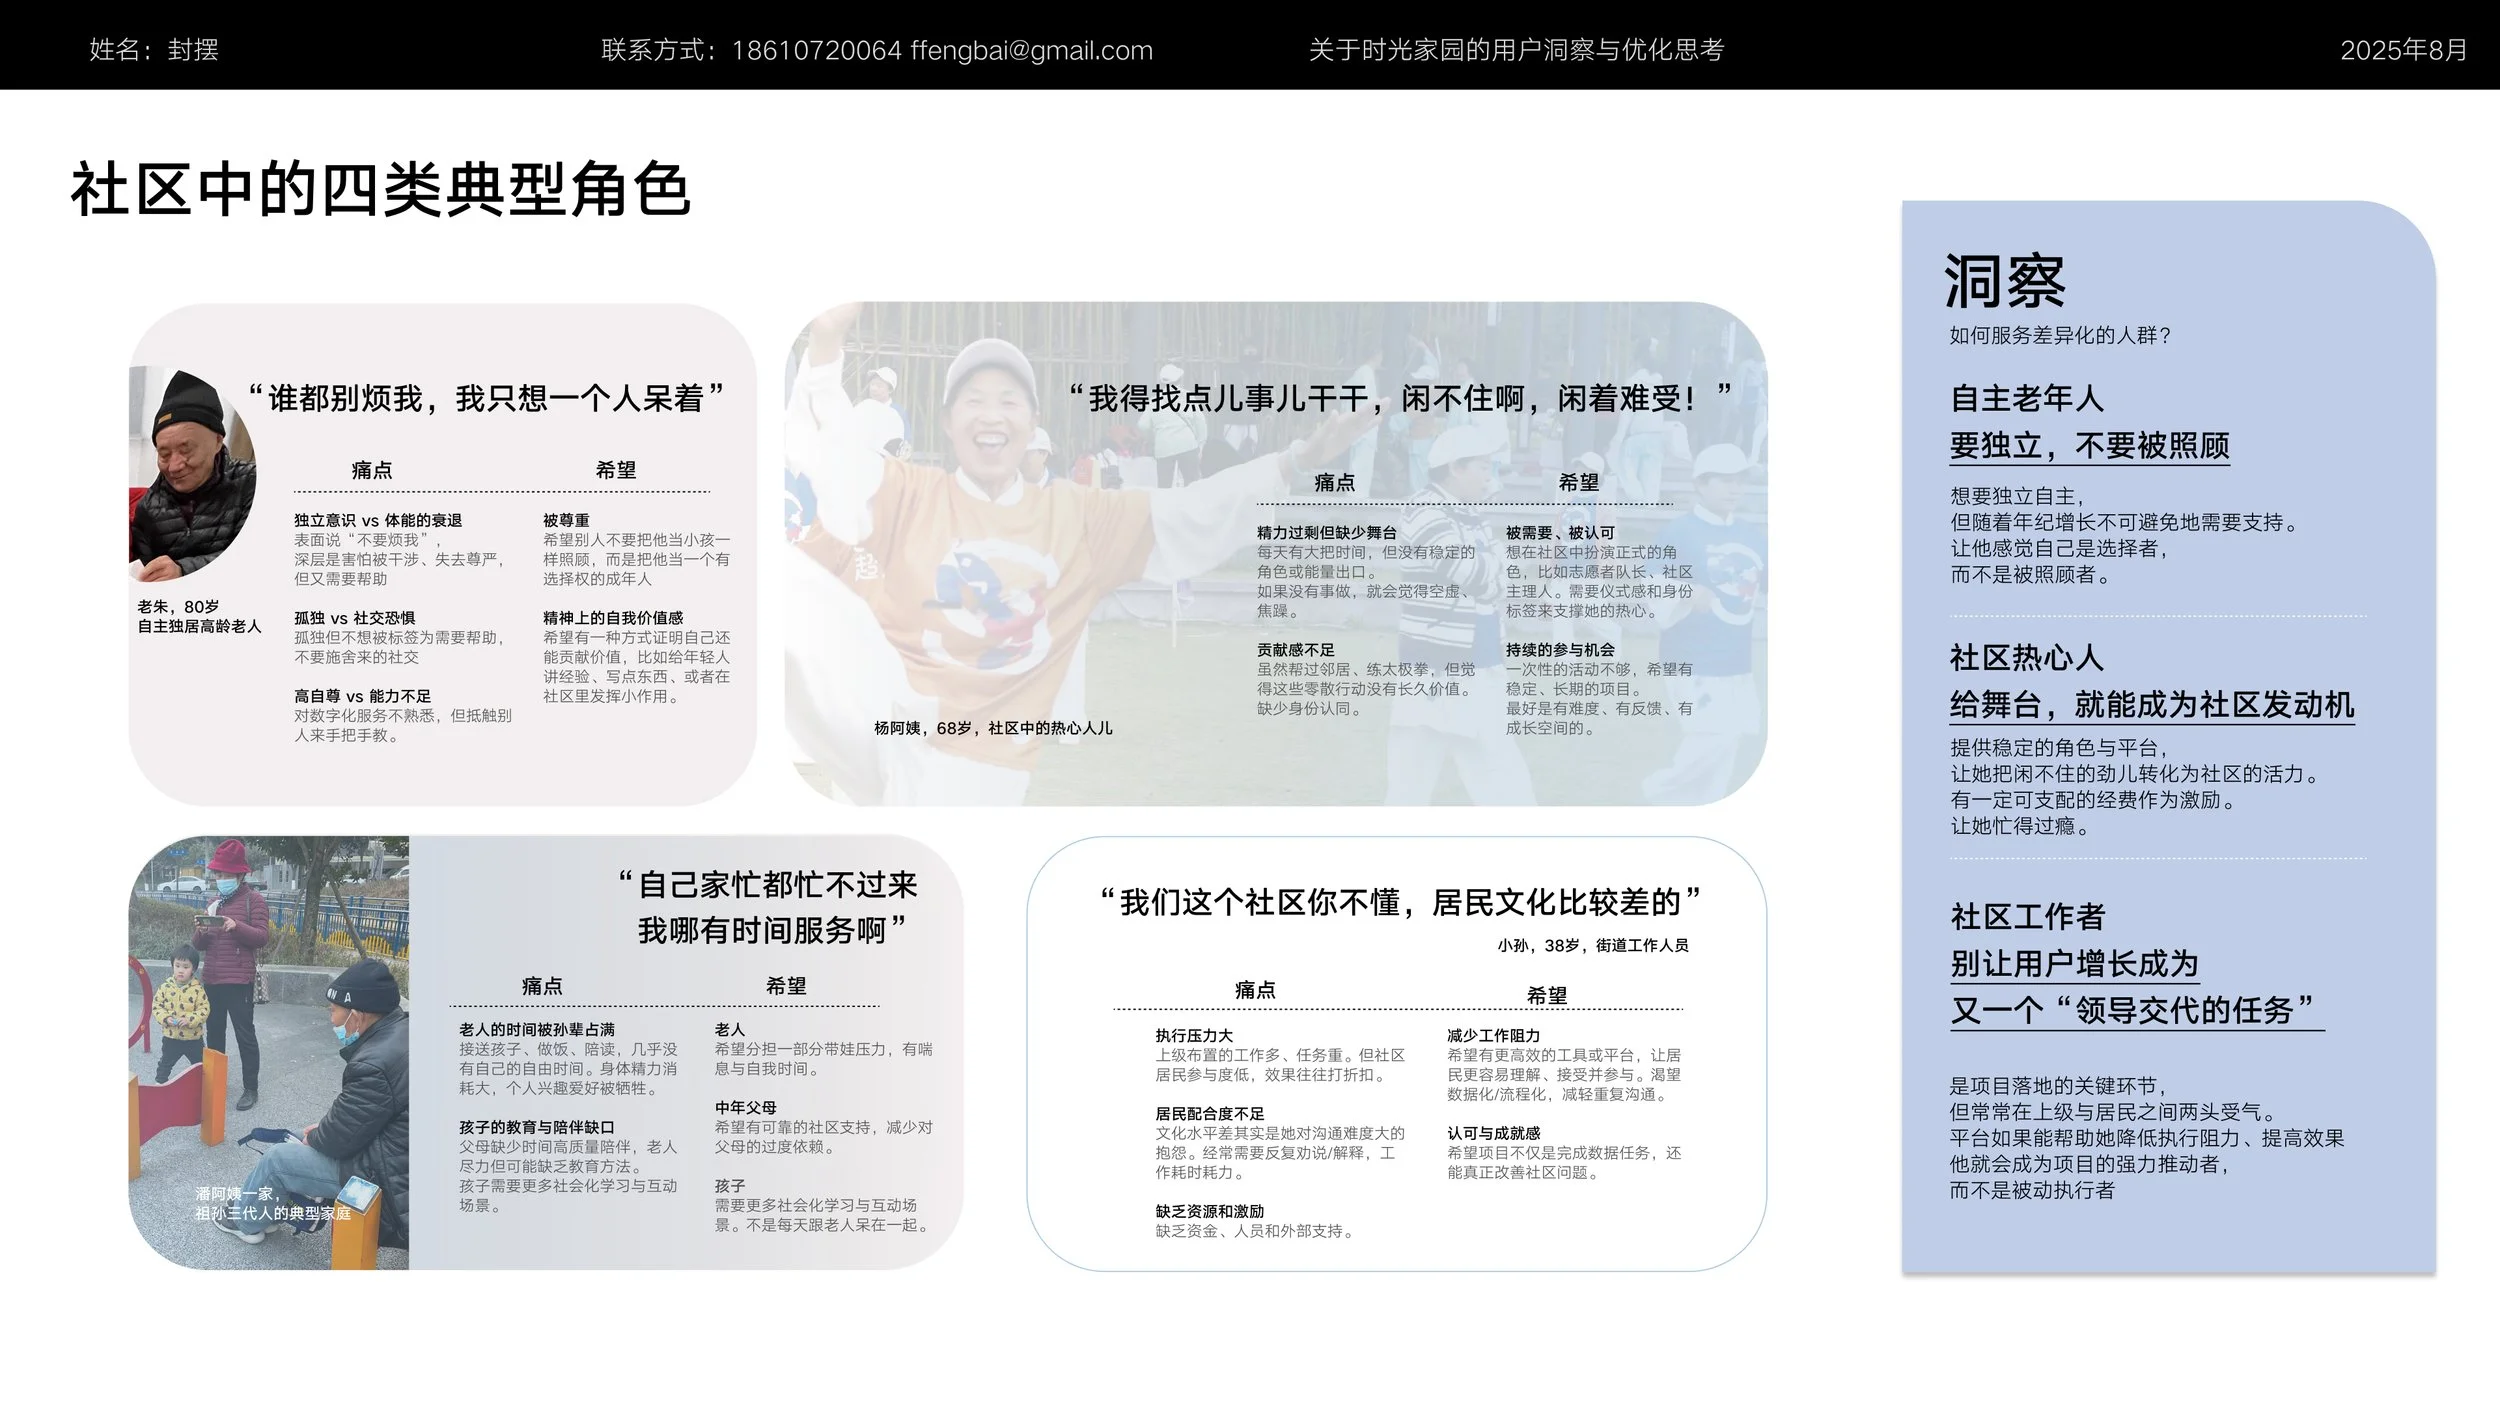The height and width of the screenshot is (1406, 2500).
Task: Click the 执行压力大 subheading
Action: pos(1194,1035)
